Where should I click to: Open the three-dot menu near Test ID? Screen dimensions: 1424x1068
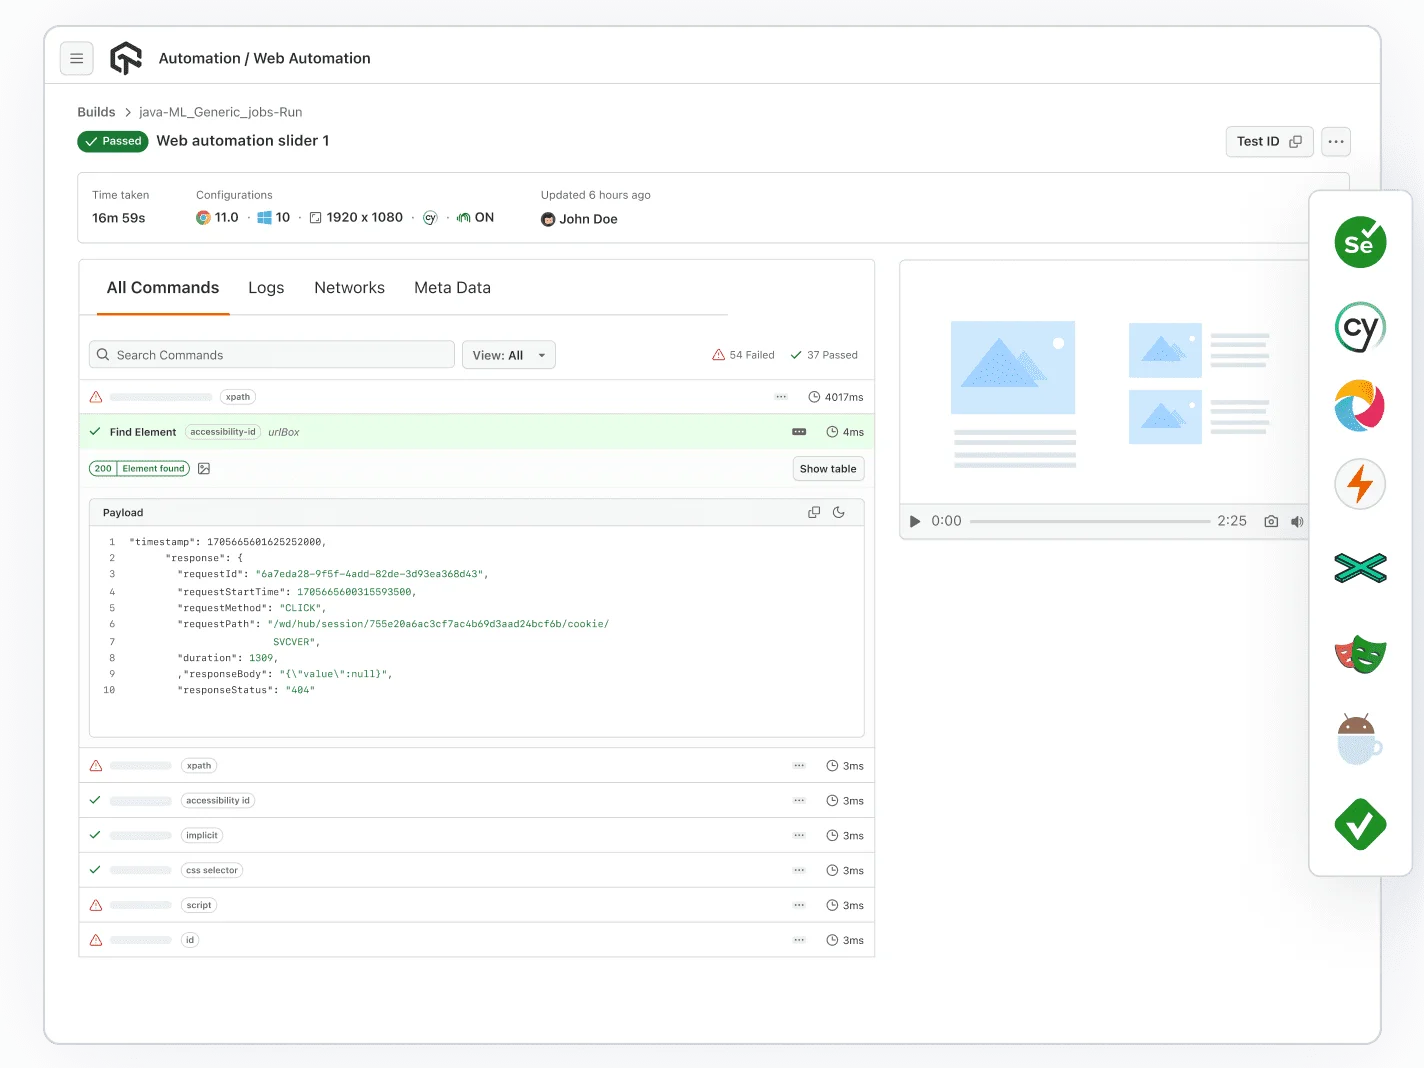pos(1335,141)
